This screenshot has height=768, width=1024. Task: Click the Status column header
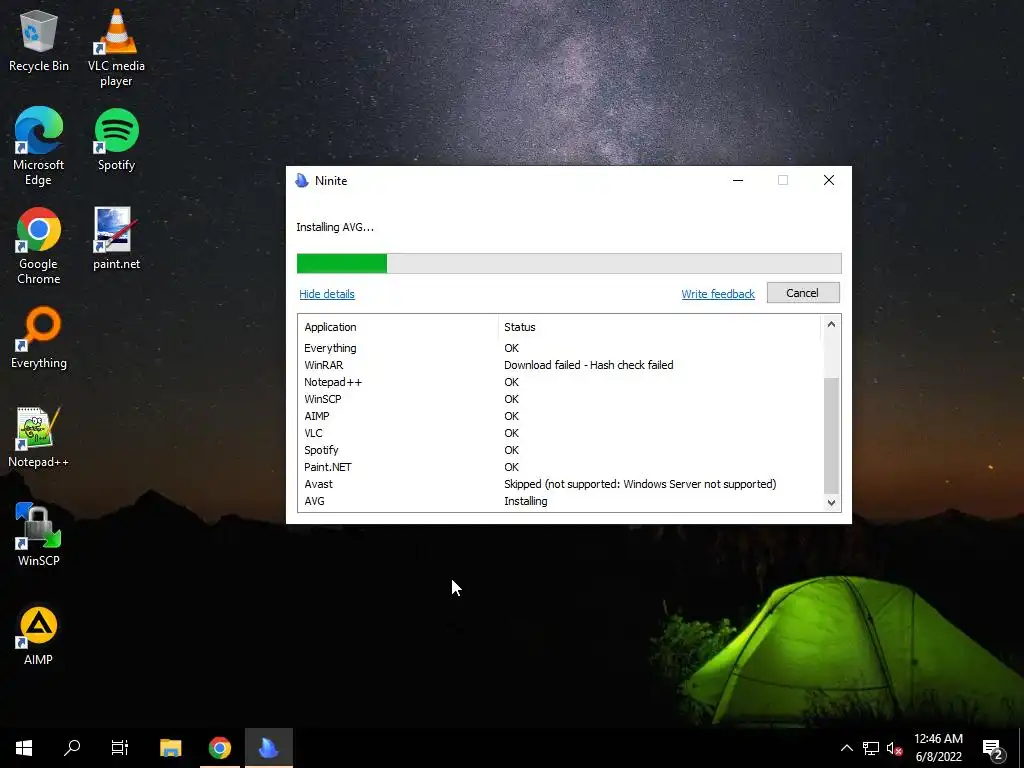(x=658, y=327)
